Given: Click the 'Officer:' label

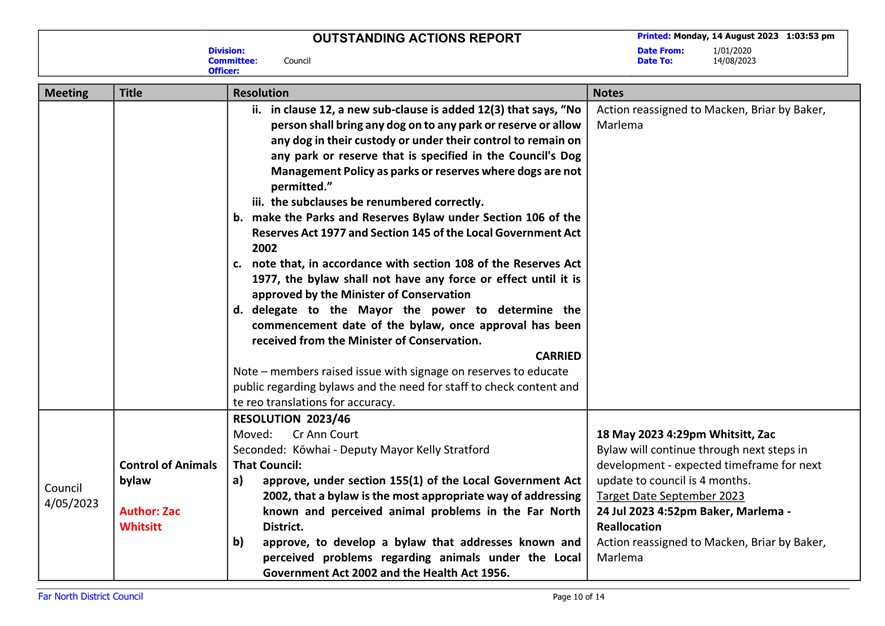Looking at the screenshot, I should [224, 71].
